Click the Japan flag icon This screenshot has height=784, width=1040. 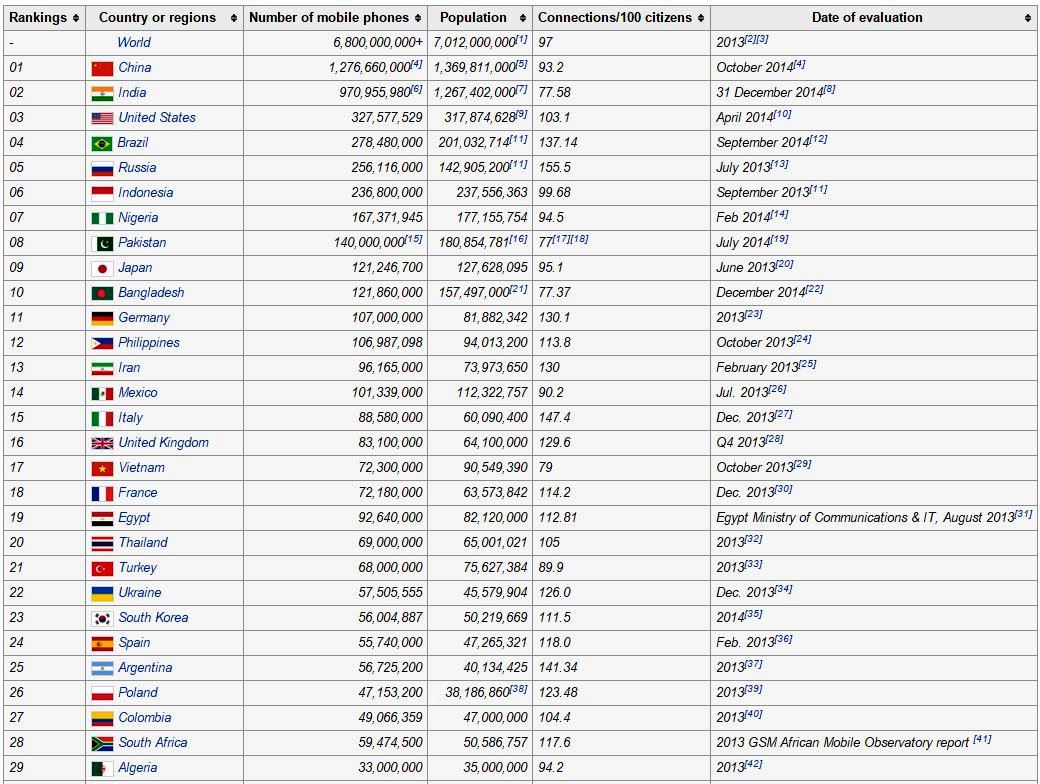point(102,269)
